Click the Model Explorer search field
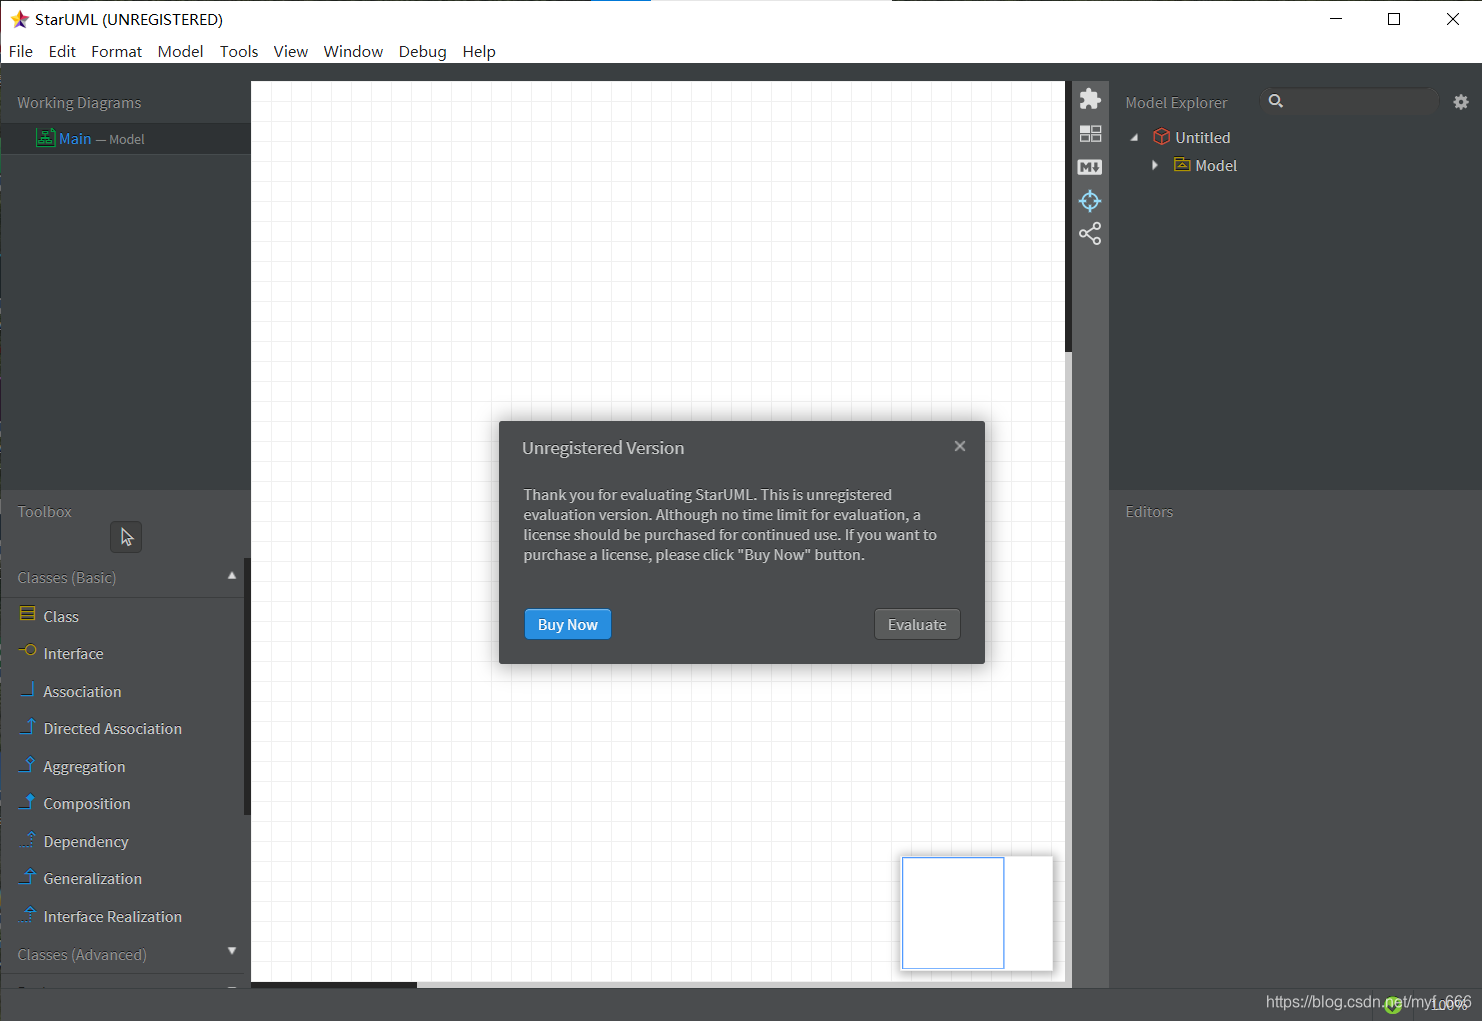 click(x=1349, y=101)
